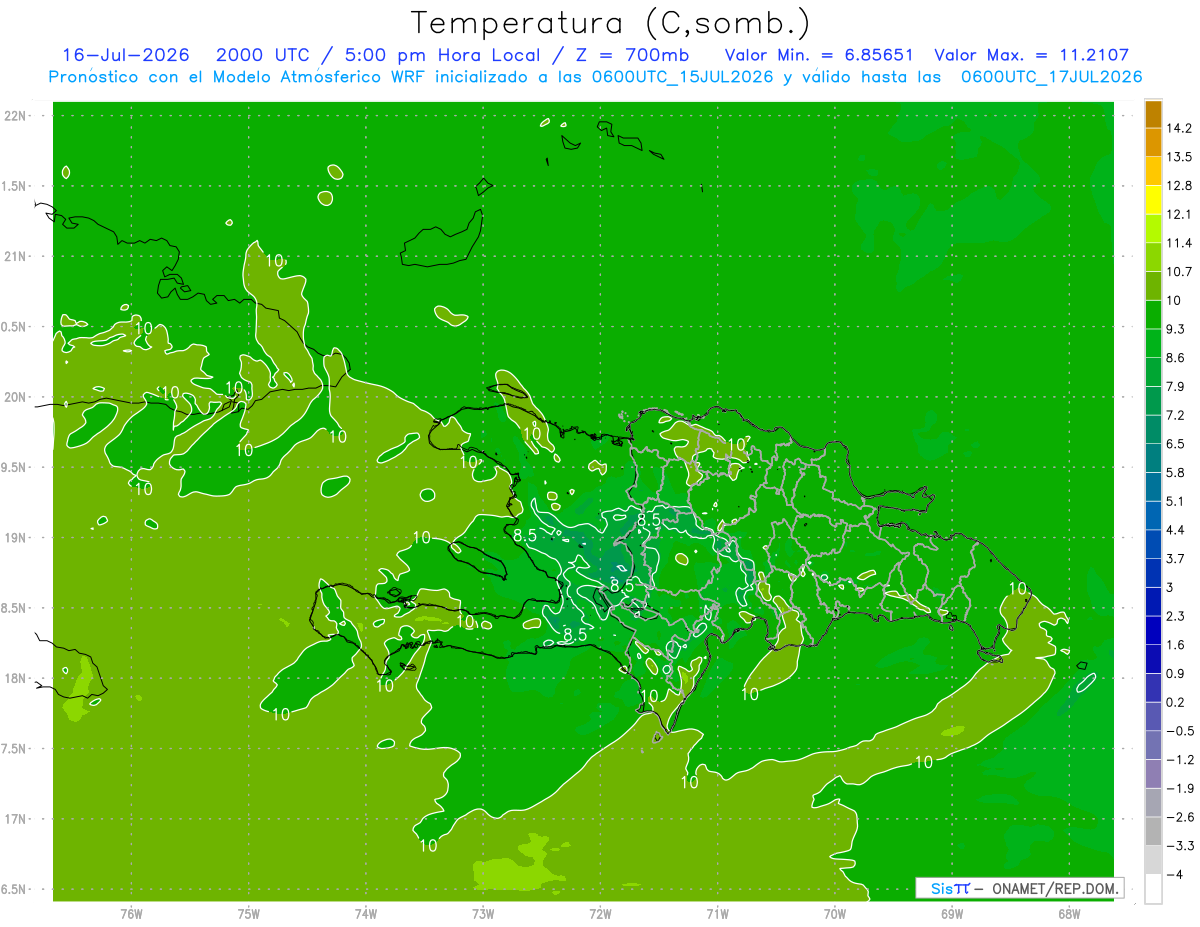Click the "73W" longitude label
The width and height of the screenshot is (1200, 927).
[483, 914]
